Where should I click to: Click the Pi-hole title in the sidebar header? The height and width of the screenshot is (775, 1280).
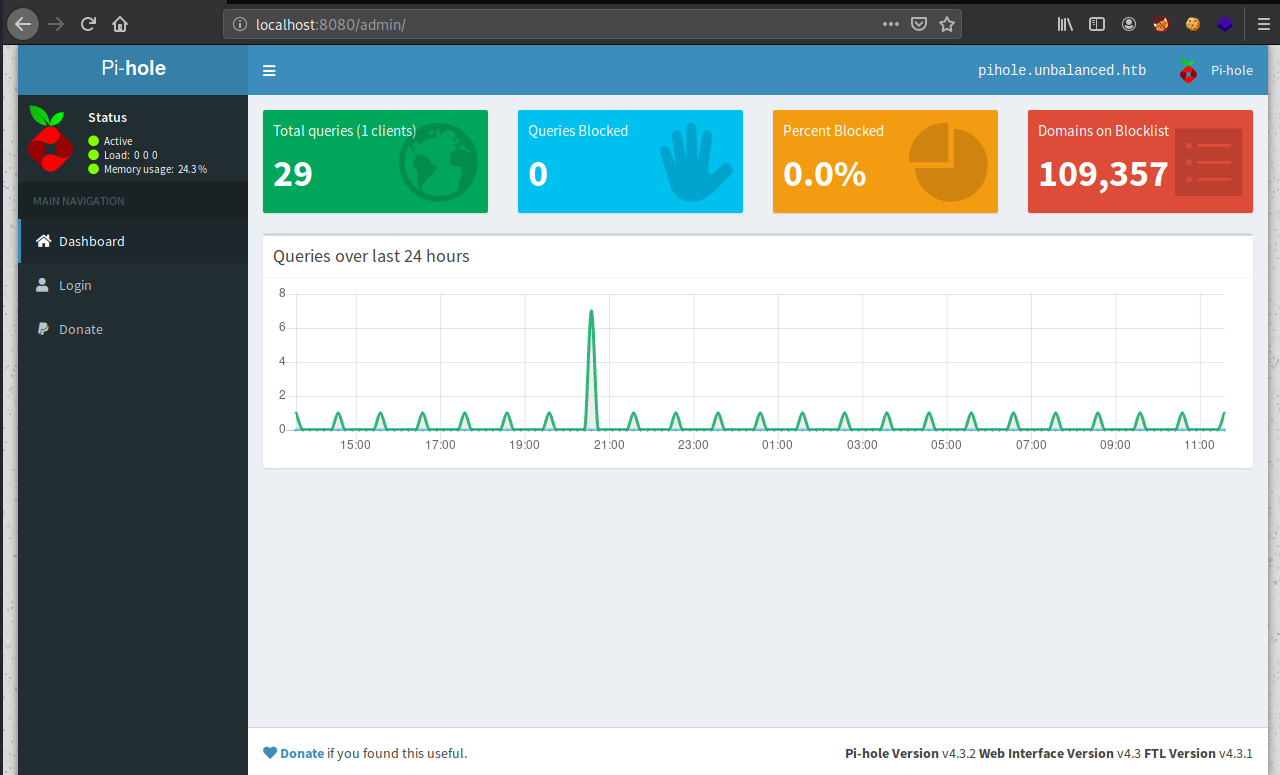tap(133, 69)
